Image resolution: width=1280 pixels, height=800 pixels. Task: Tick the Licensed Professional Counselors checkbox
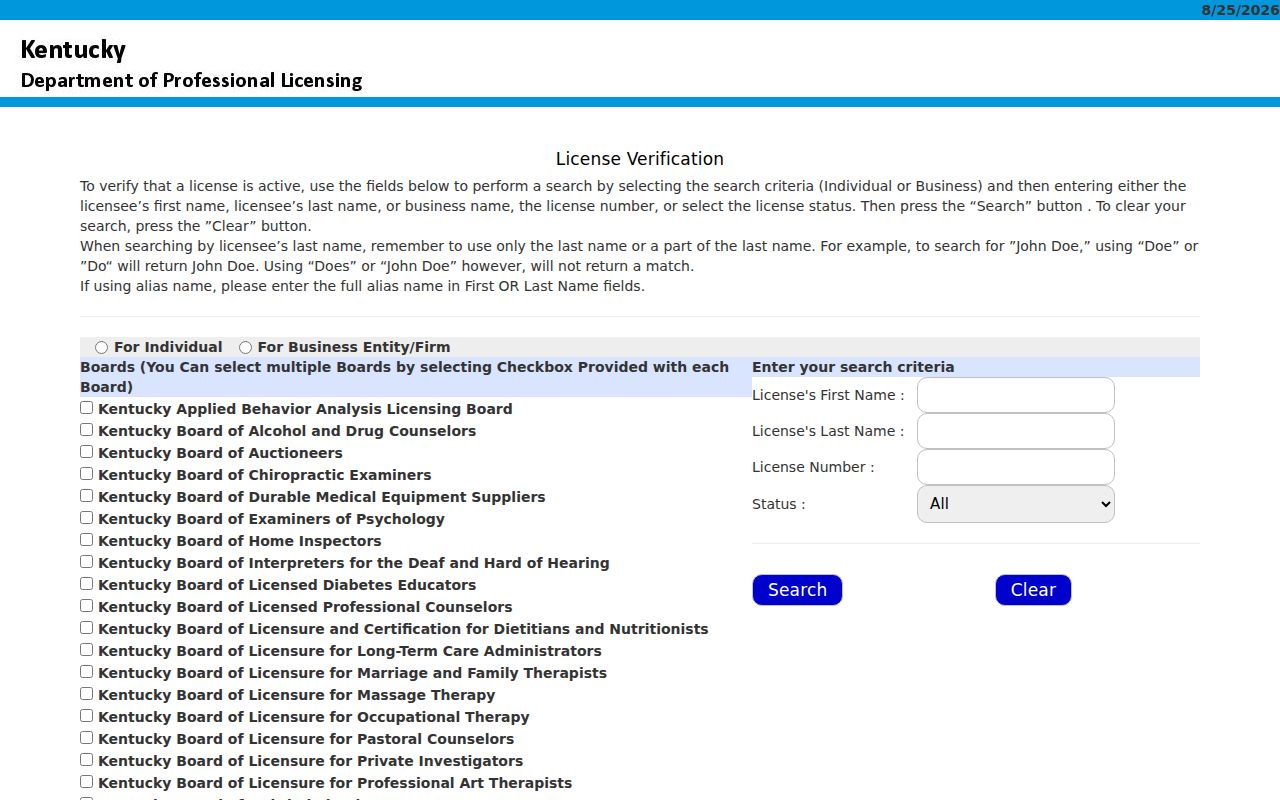pyautogui.click(x=87, y=606)
